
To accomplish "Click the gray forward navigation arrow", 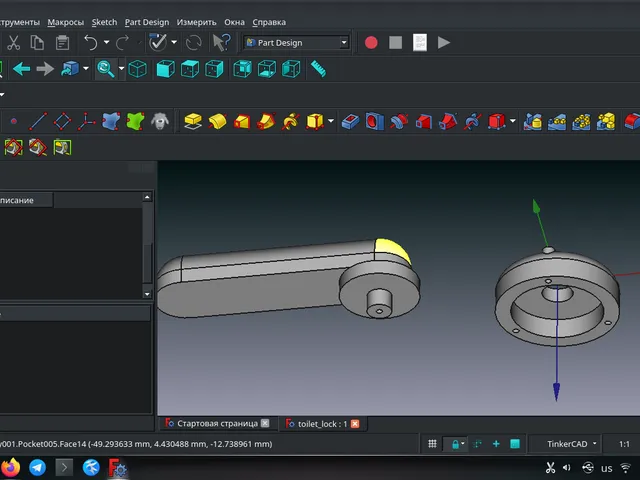I will click(x=45, y=69).
